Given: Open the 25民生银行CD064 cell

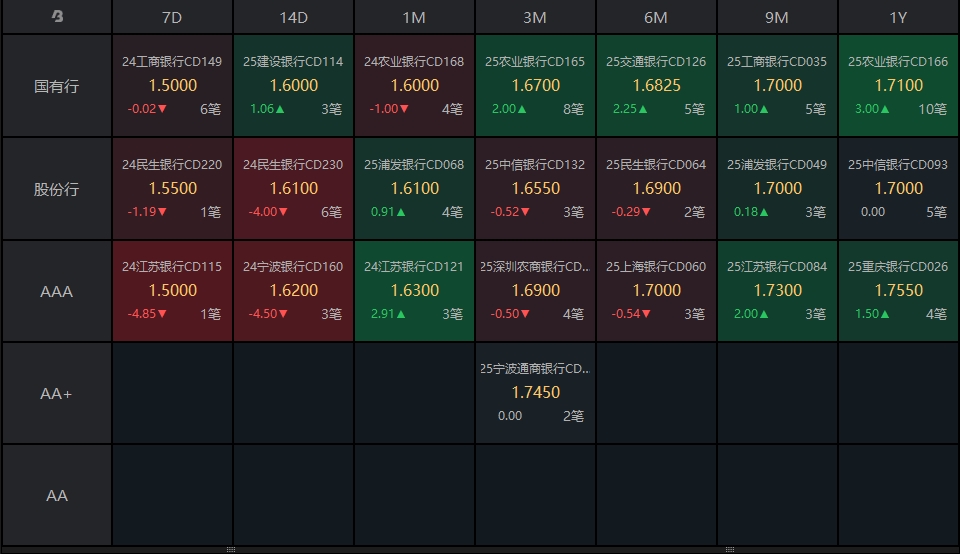Looking at the screenshot, I should [656, 189].
